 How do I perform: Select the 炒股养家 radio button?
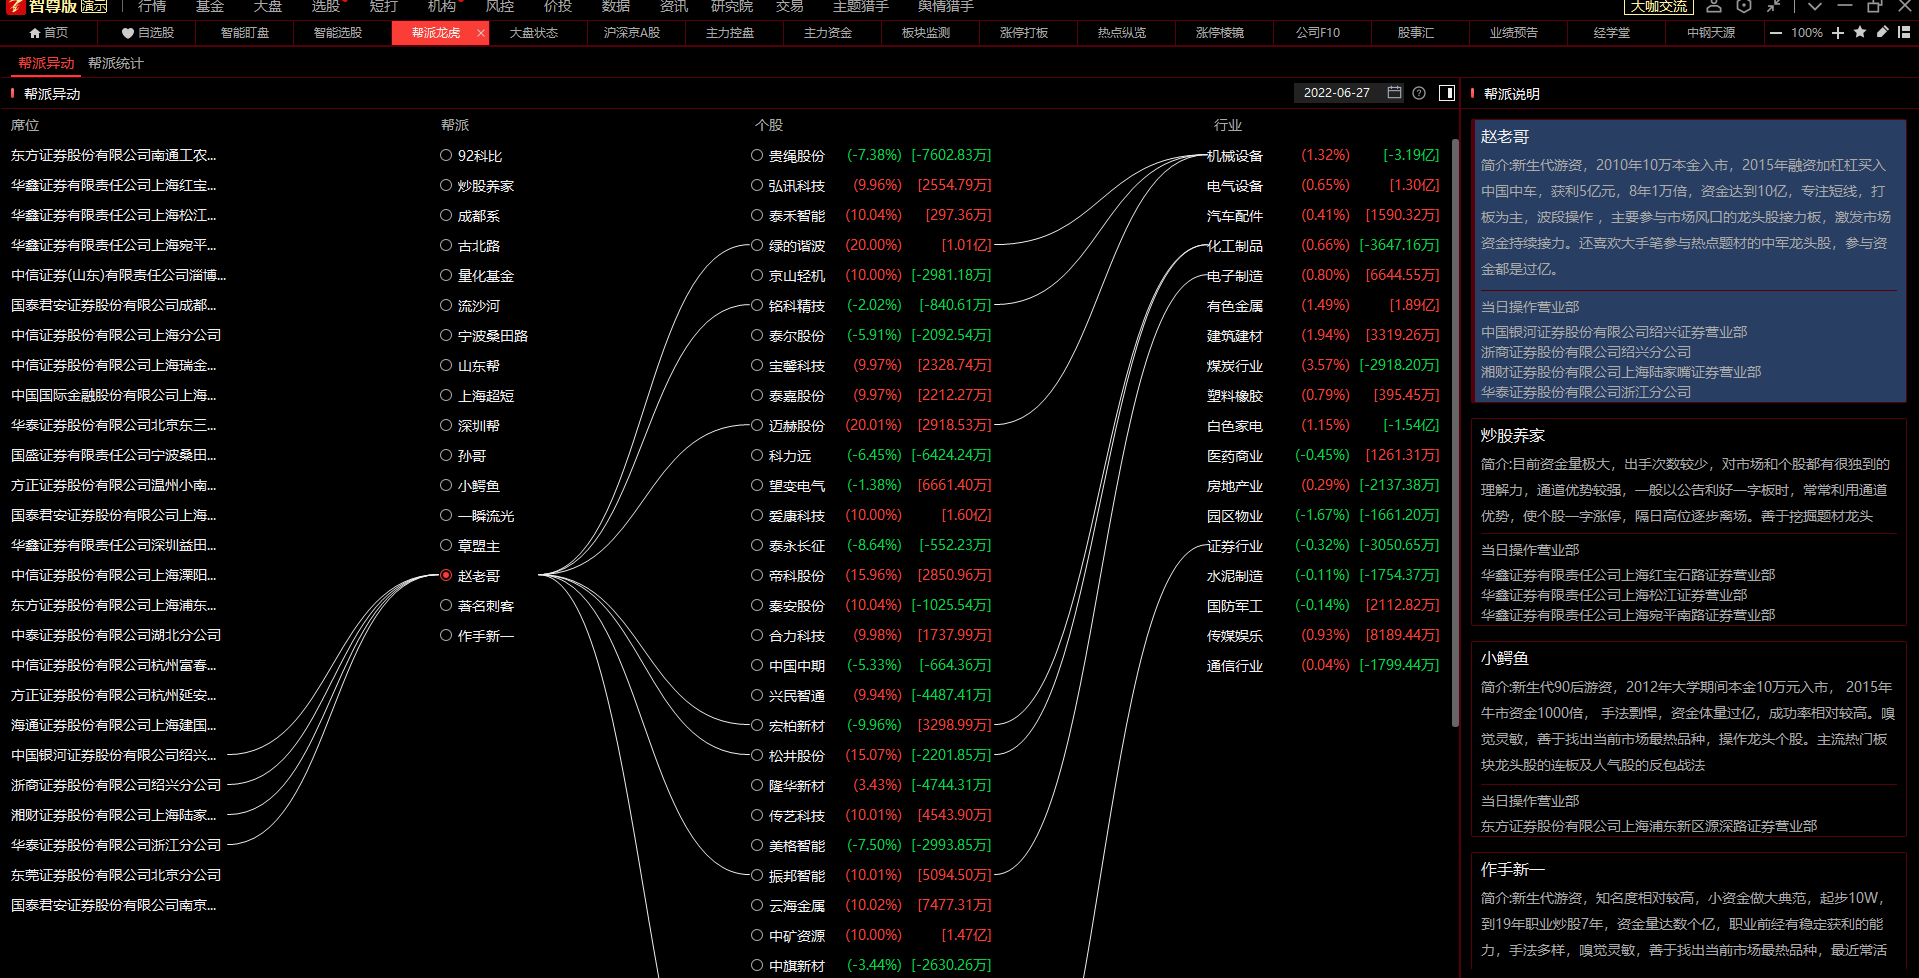(446, 185)
